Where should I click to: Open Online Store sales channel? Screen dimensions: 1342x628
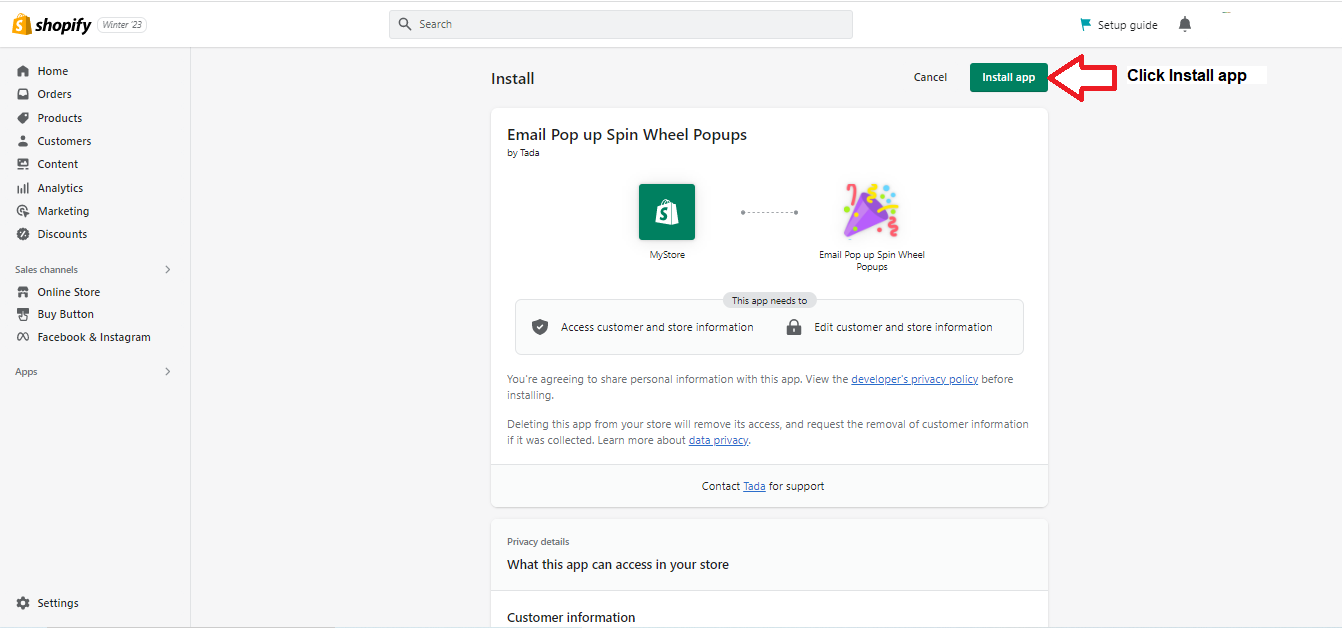pos(69,292)
